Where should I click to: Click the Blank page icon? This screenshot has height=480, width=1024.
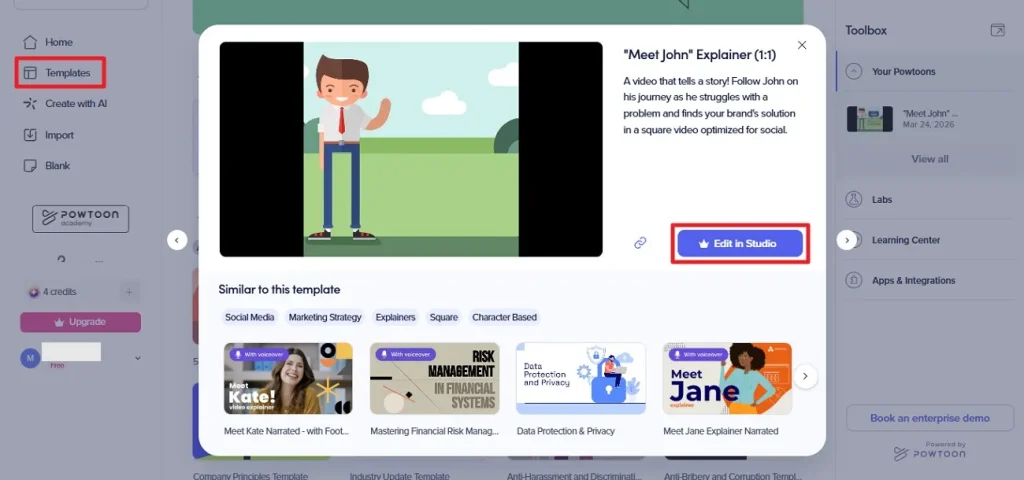click(30, 166)
